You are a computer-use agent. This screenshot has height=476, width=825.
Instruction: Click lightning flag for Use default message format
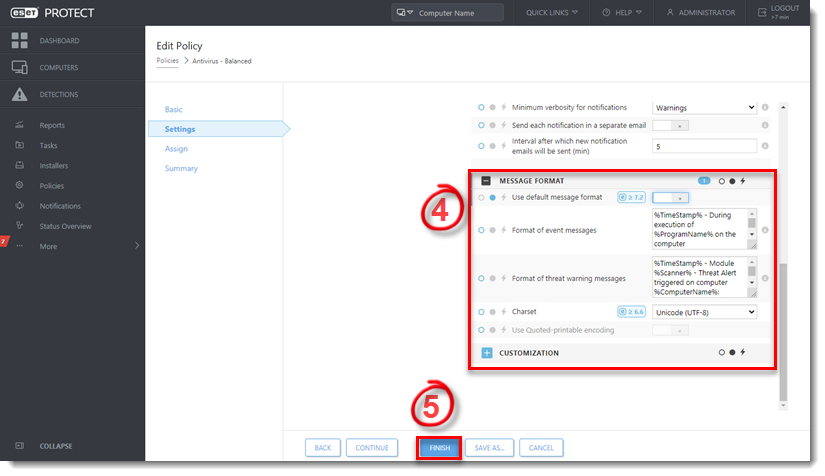[504, 198]
